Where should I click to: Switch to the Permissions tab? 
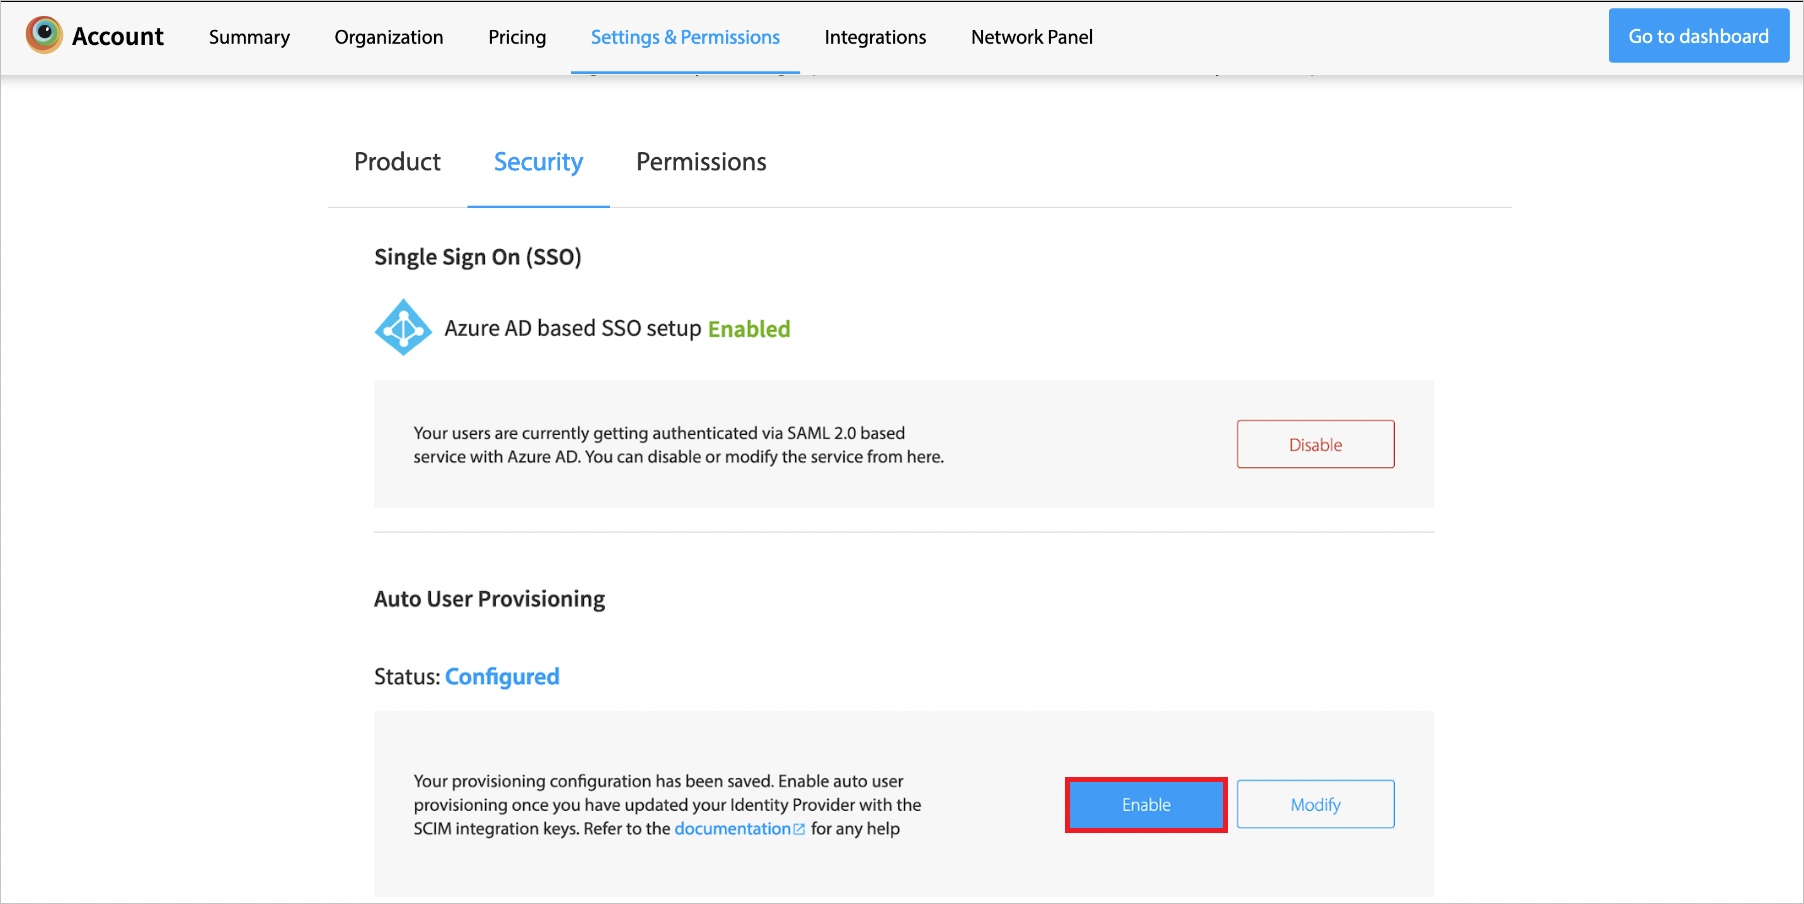point(701,162)
